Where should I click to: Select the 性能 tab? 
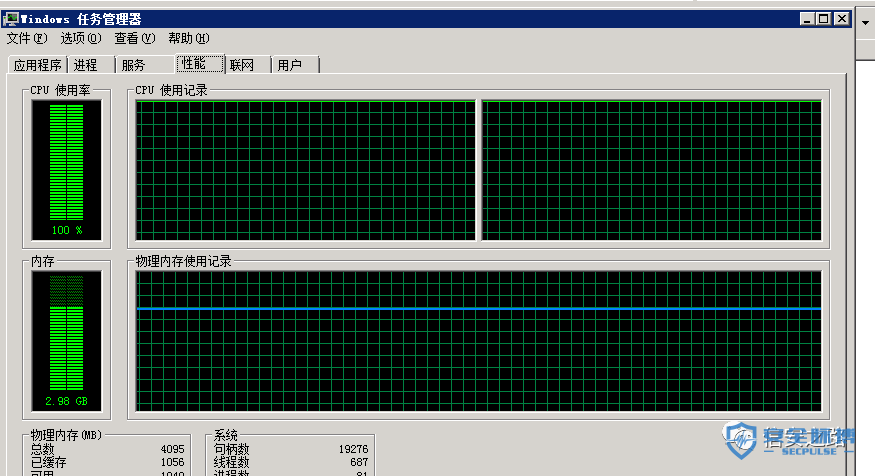(200, 63)
